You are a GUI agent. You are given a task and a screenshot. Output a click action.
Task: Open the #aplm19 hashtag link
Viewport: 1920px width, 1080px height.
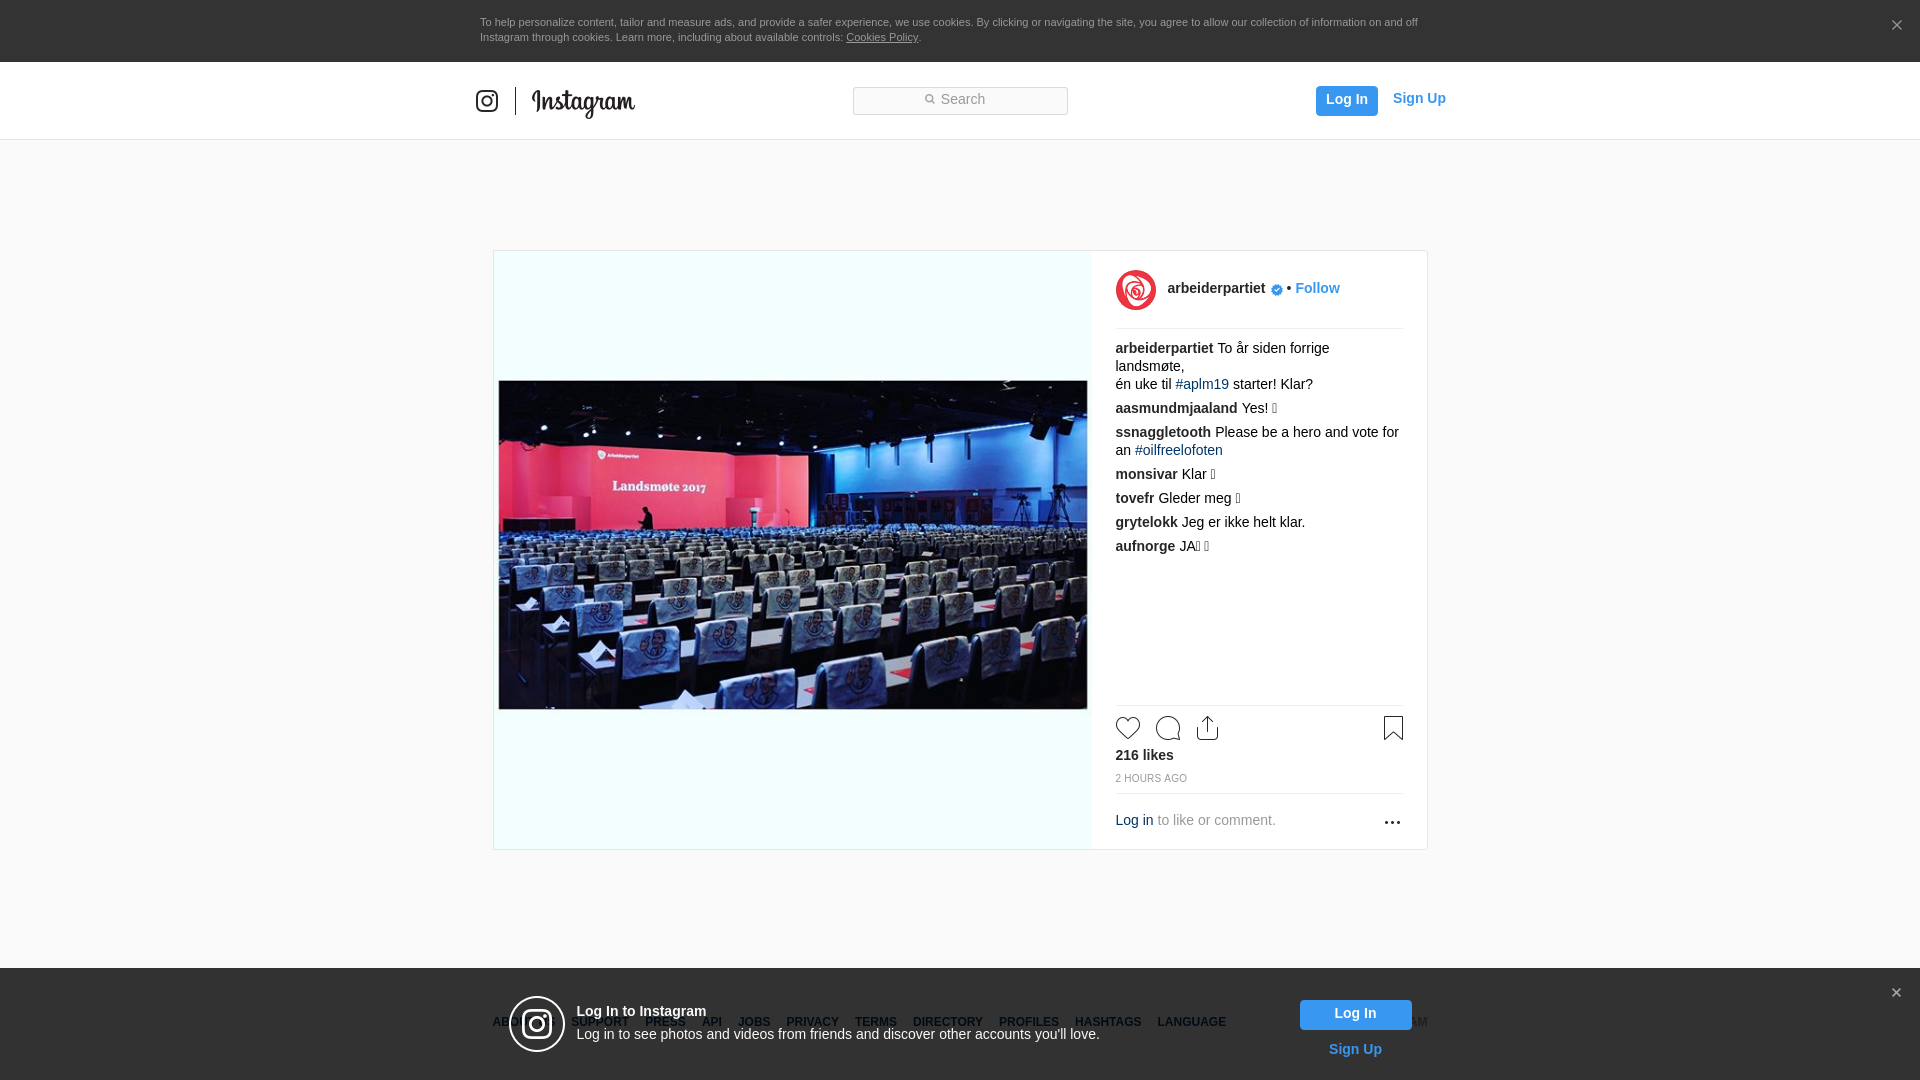[1202, 384]
